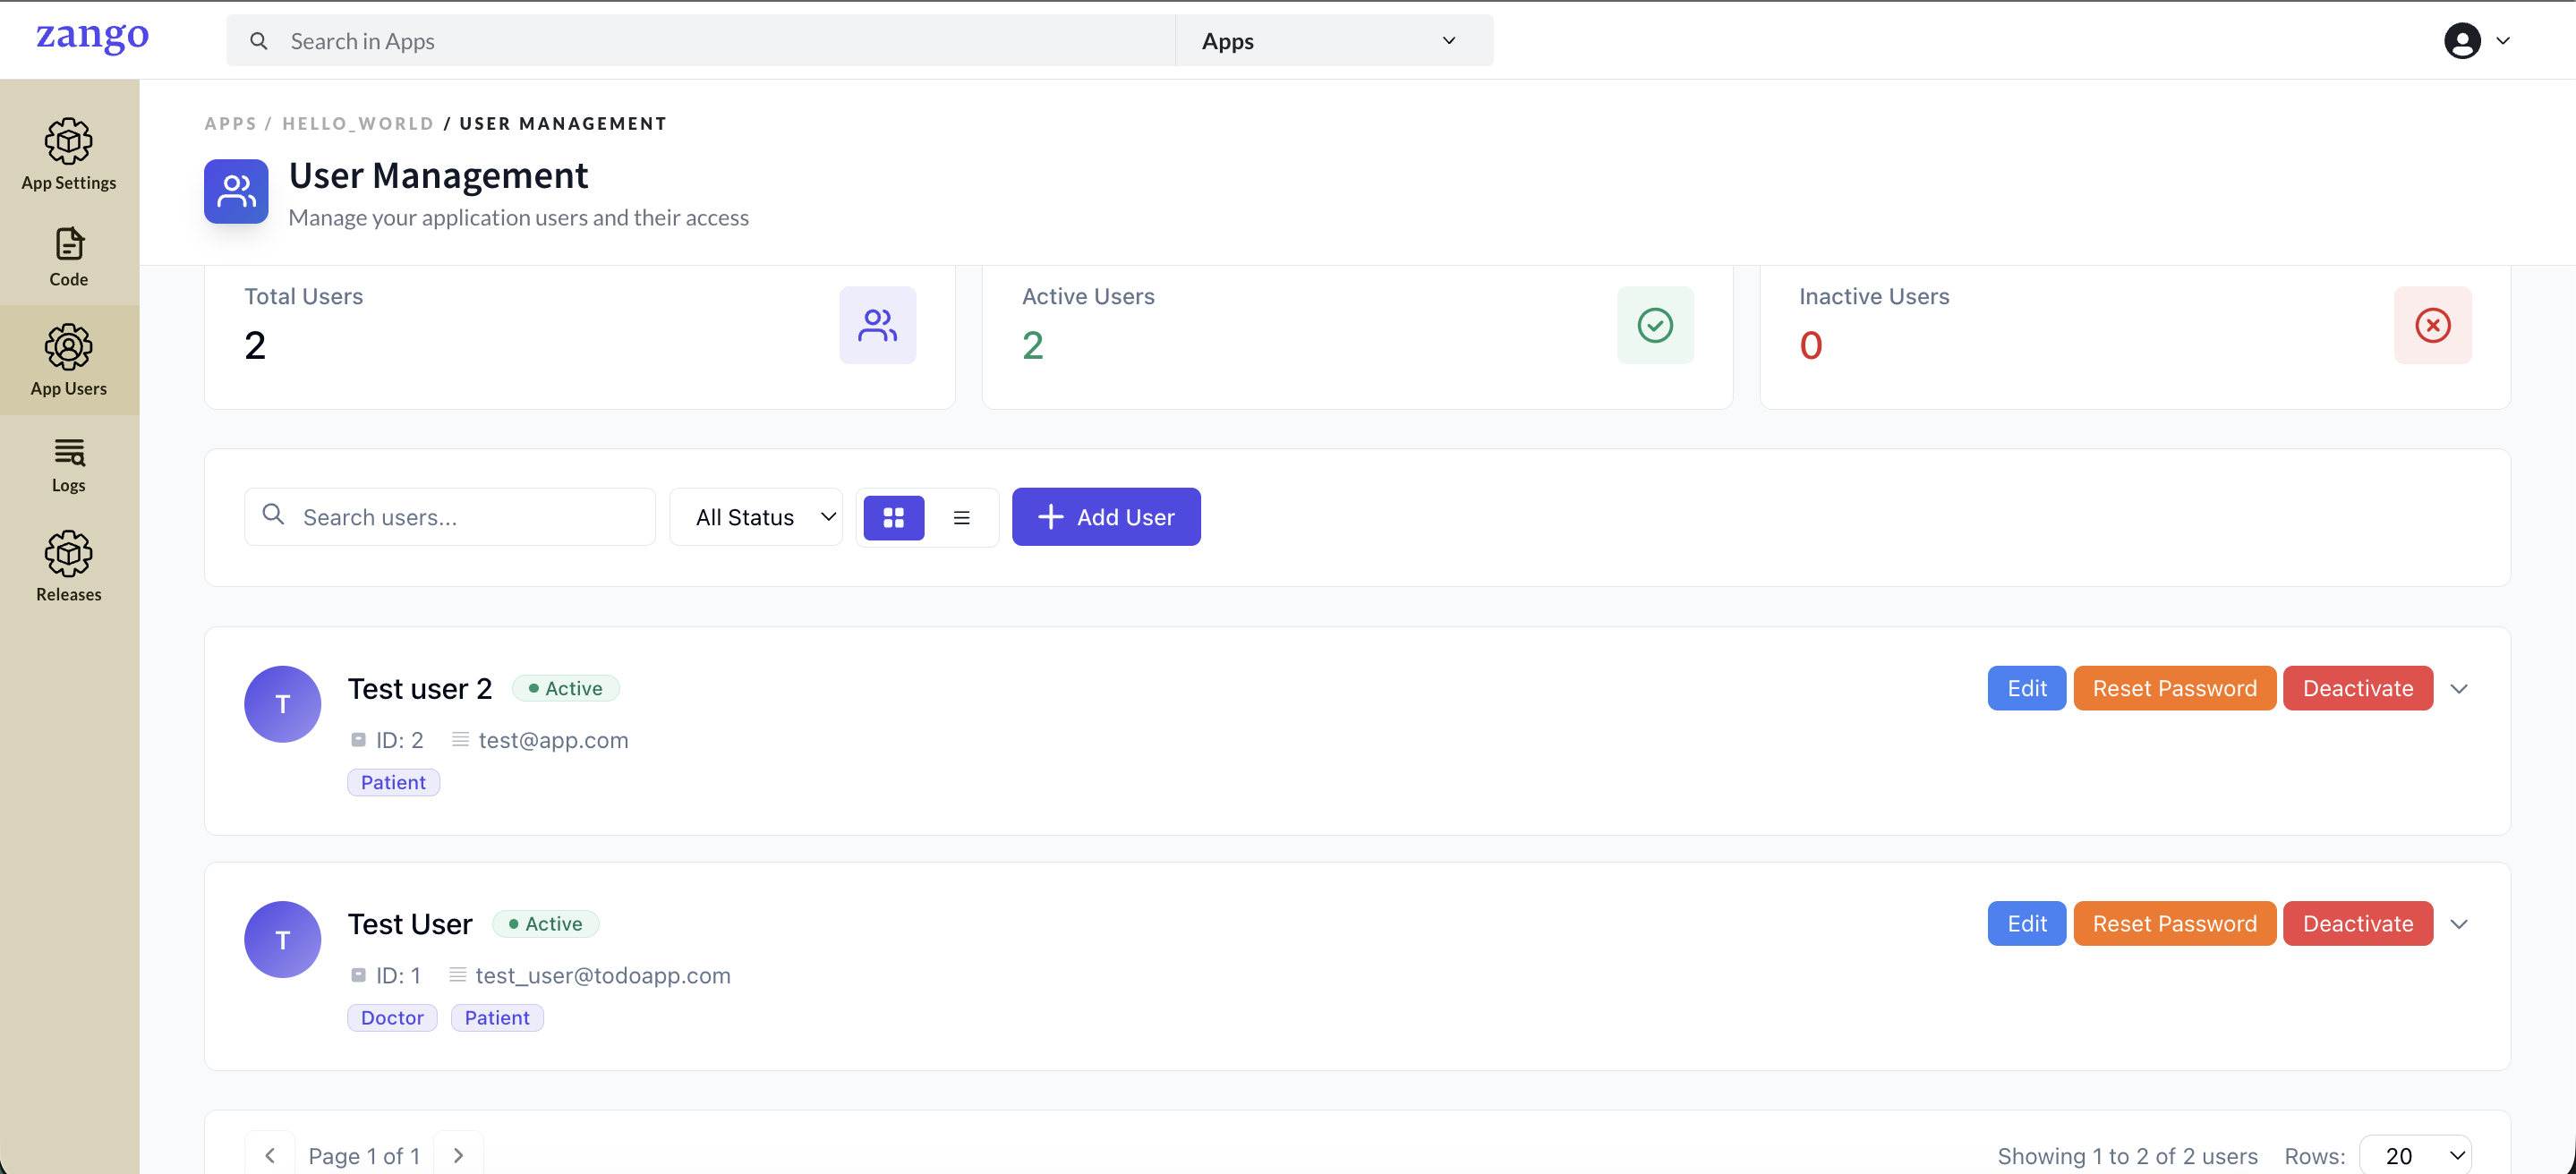
Task: Go to APPS breadcrumb
Action: pyautogui.click(x=231, y=123)
